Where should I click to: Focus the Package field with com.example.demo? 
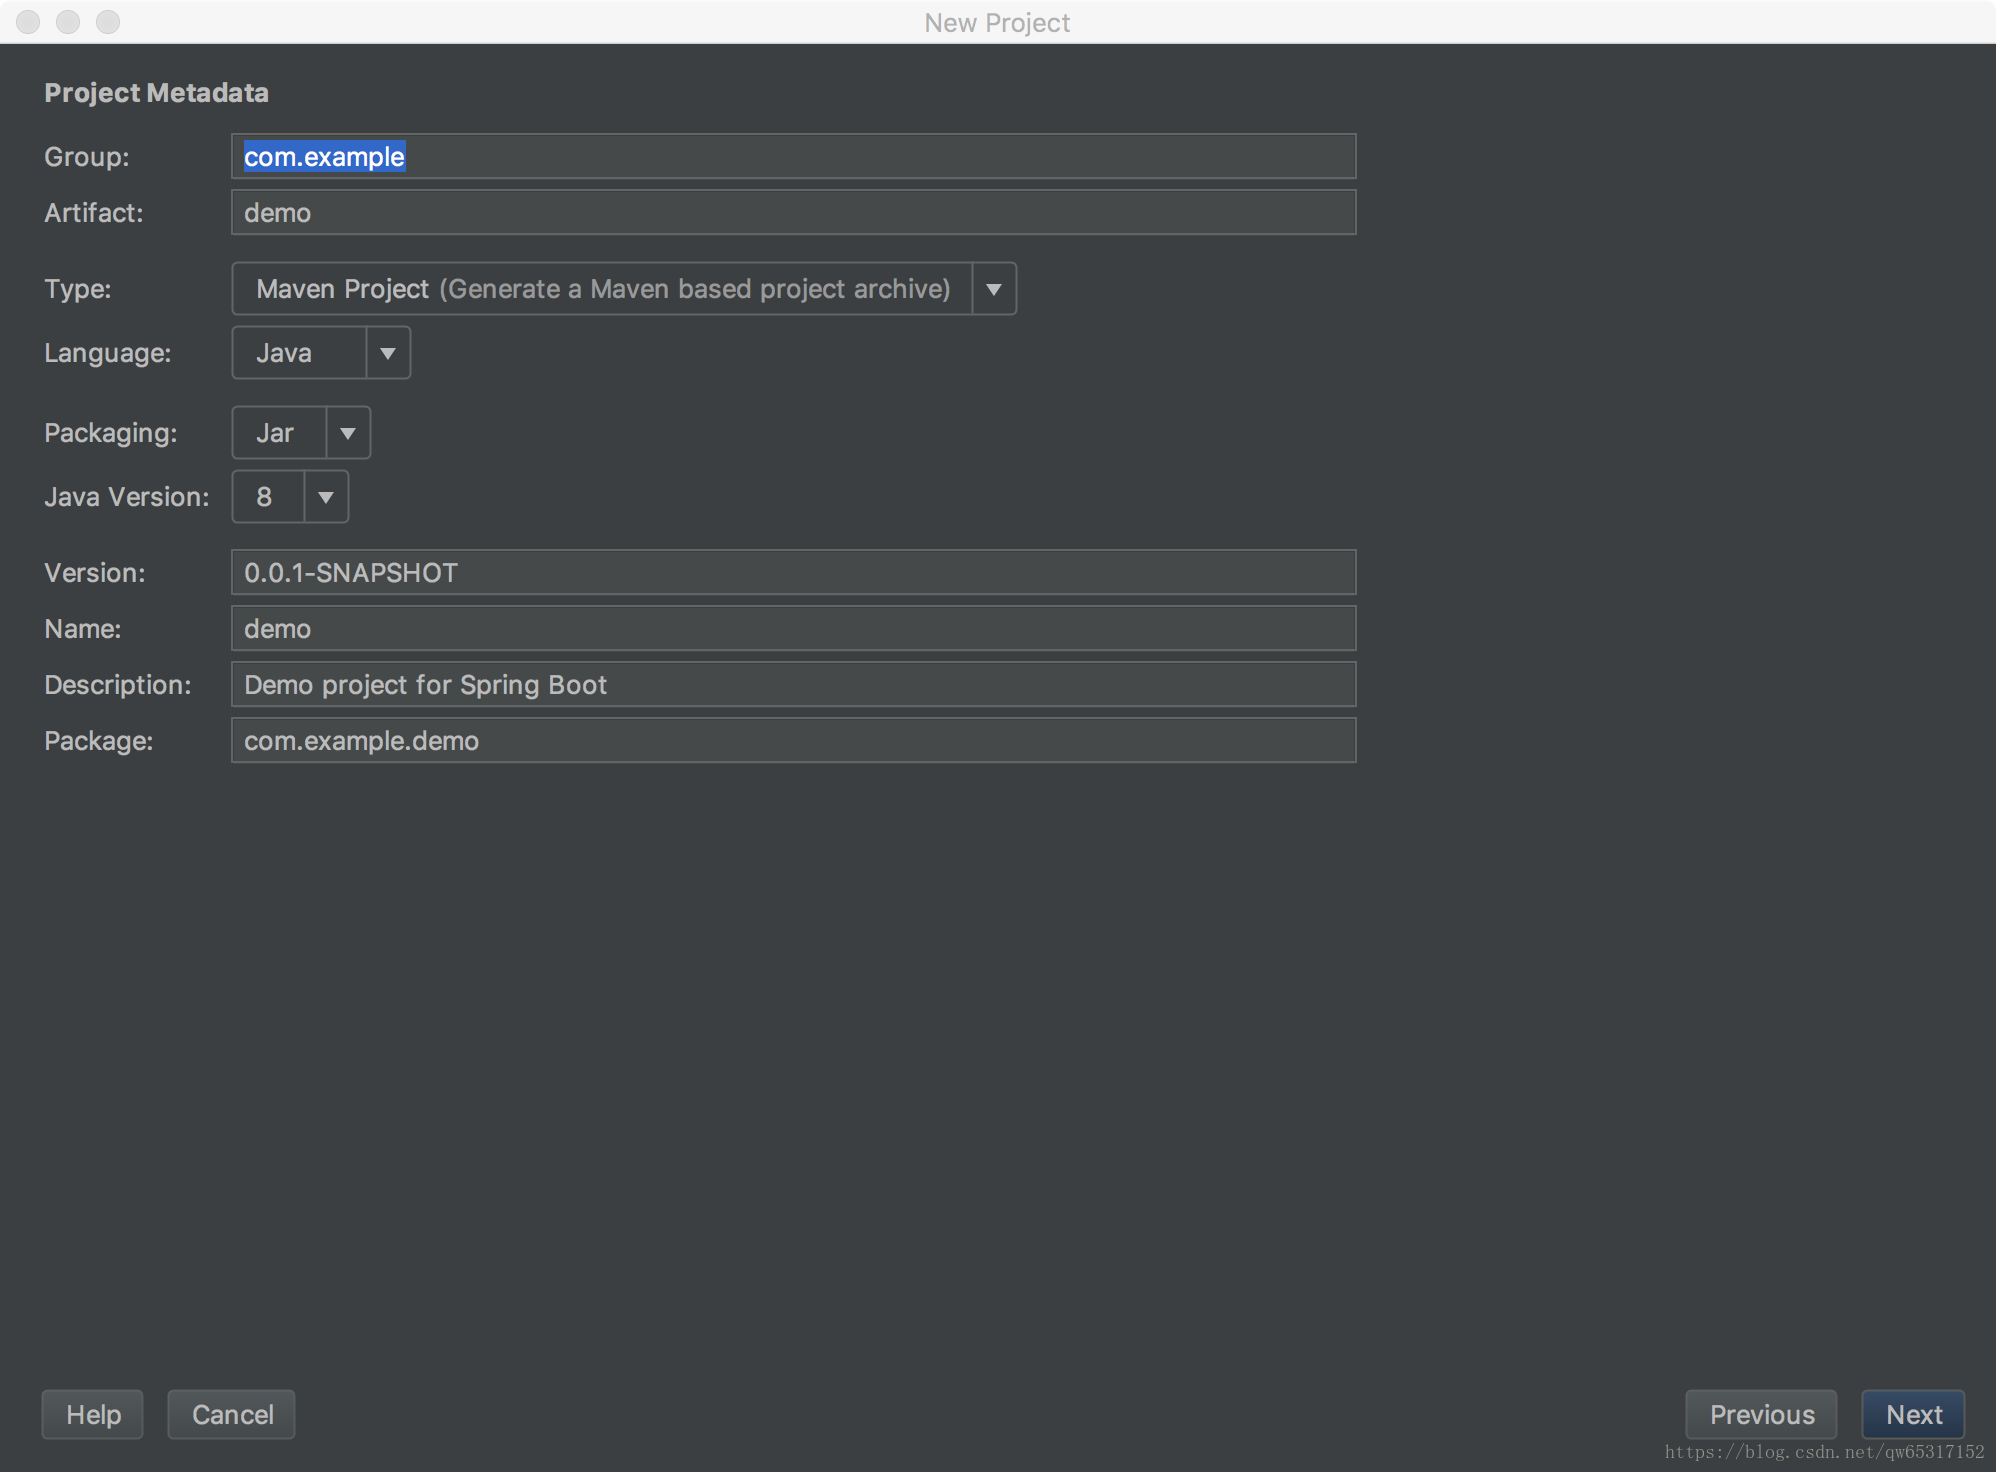click(x=792, y=741)
